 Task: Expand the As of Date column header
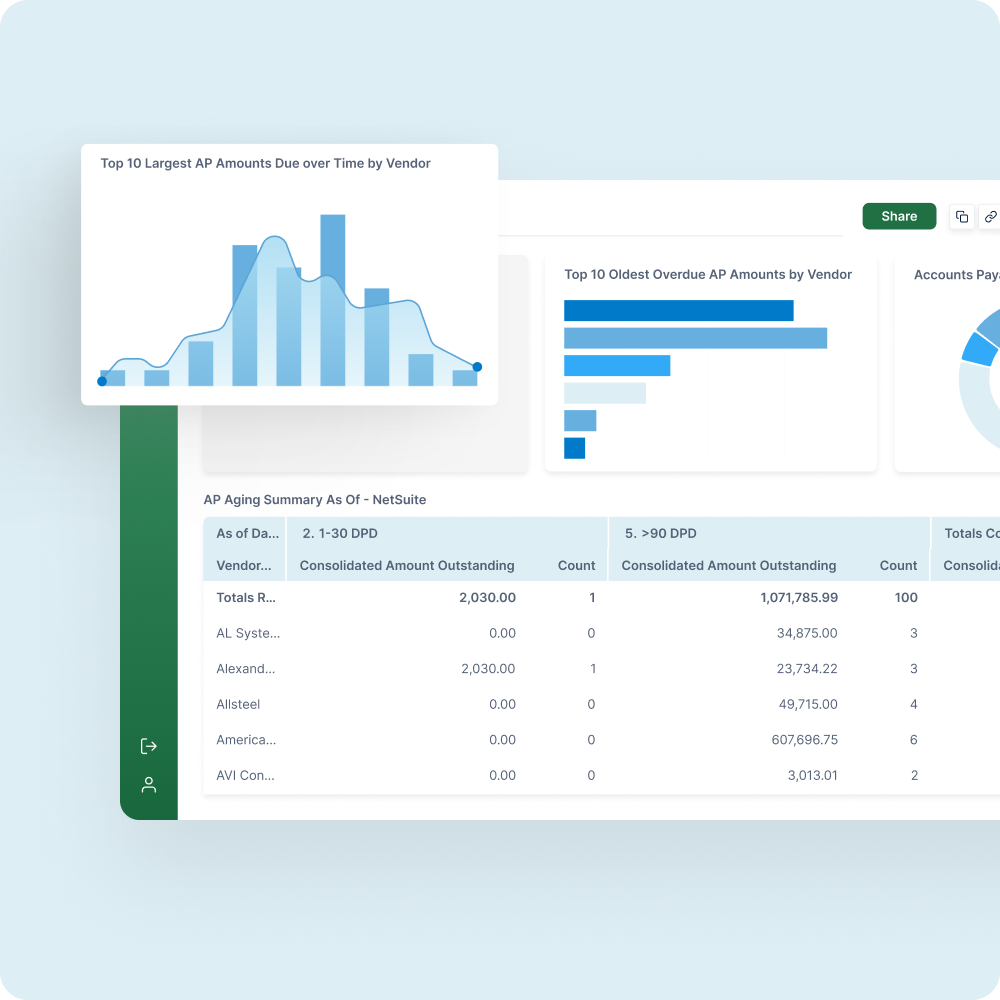coord(245,533)
